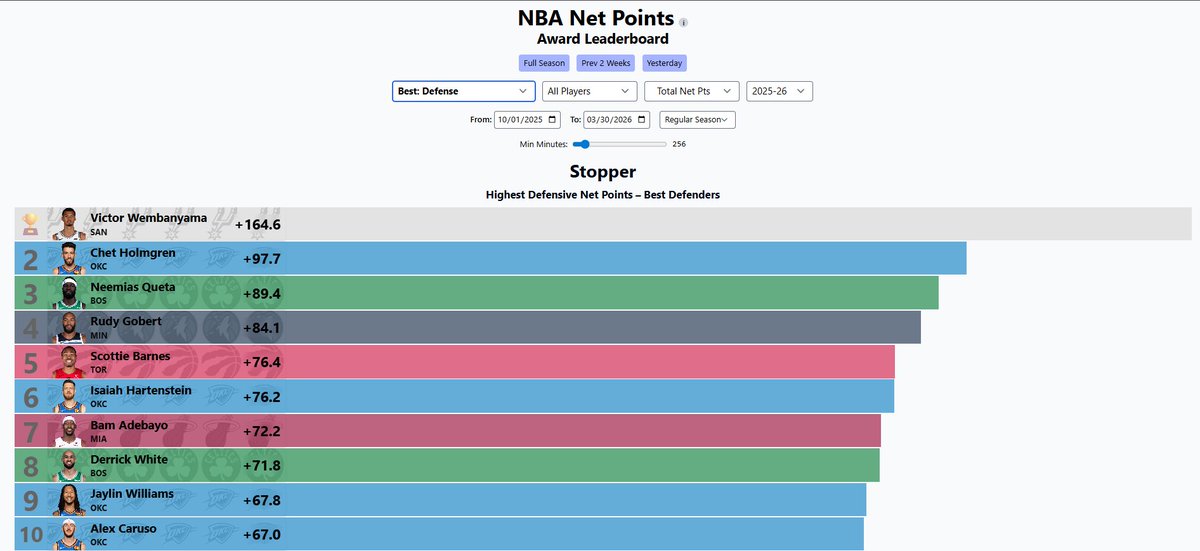Image resolution: width=1200 pixels, height=551 pixels.
Task: Click the +97.7 value for Holmgren
Action: click(x=262, y=259)
